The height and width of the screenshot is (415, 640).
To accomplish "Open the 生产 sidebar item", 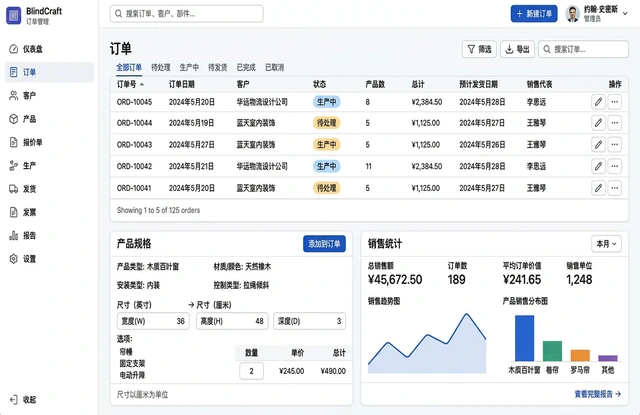I will pyautogui.click(x=49, y=165).
